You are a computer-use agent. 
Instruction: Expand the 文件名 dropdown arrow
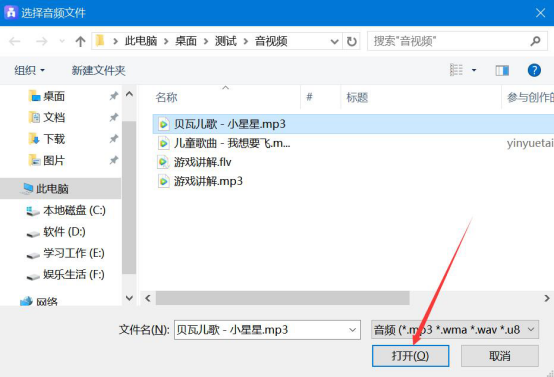point(352,330)
